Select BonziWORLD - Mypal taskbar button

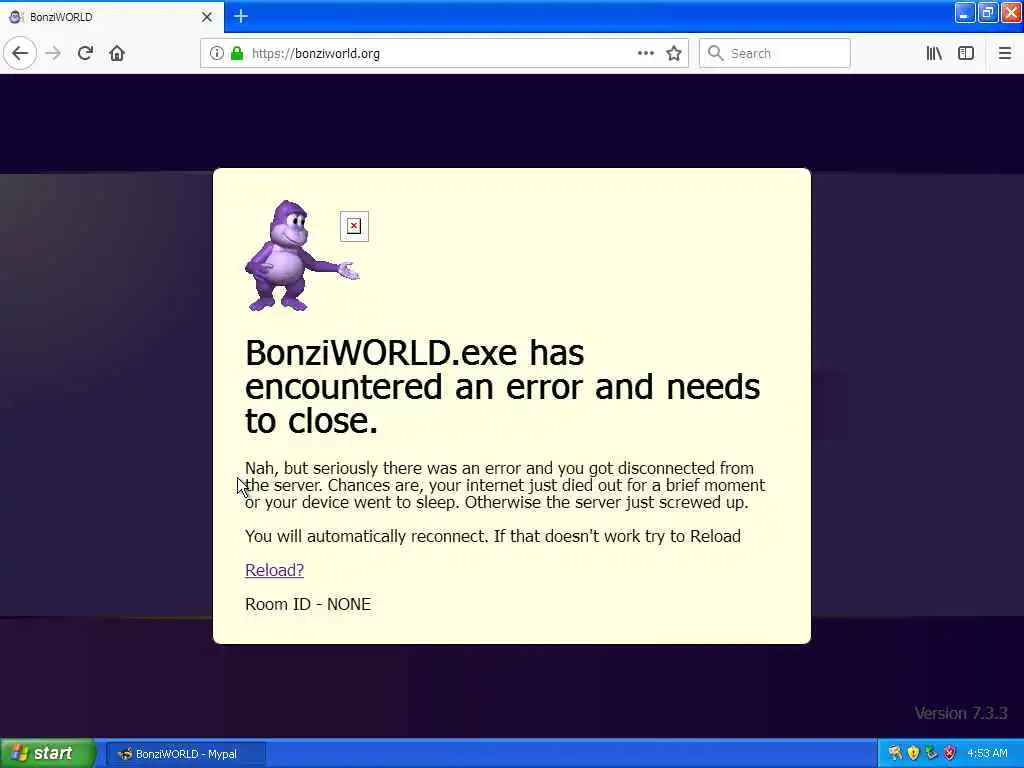[186, 754]
